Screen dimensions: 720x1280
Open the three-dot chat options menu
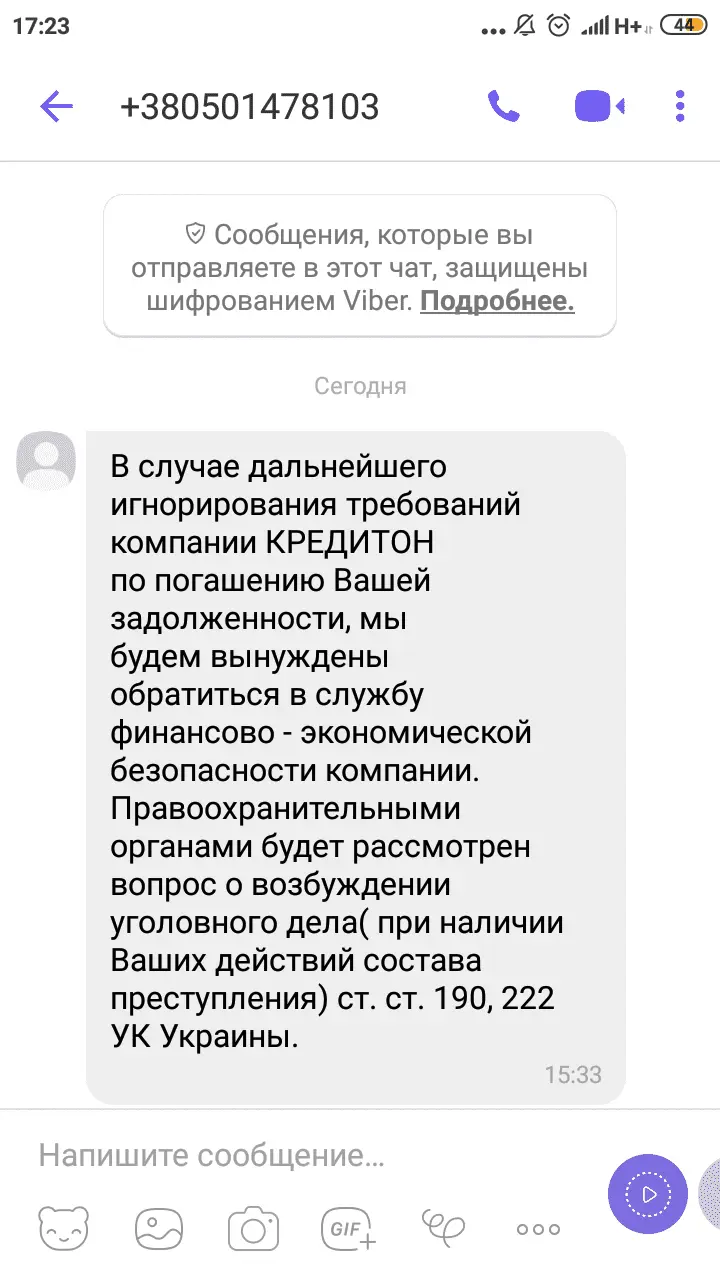680,106
